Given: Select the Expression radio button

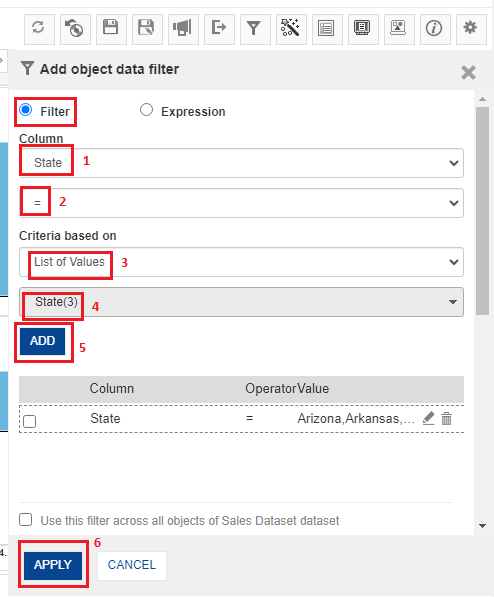Looking at the screenshot, I should (146, 110).
